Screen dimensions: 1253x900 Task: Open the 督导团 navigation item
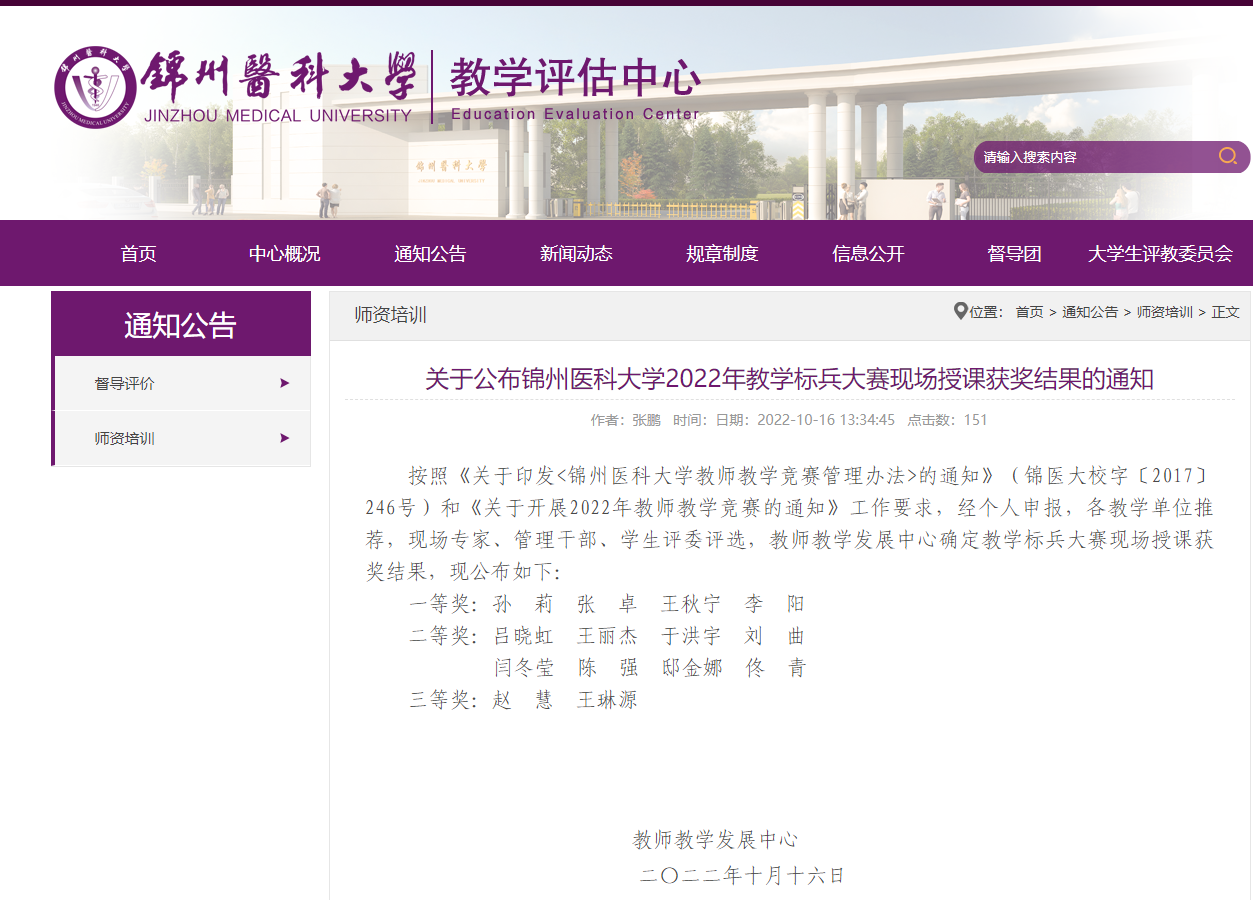(x=1014, y=254)
